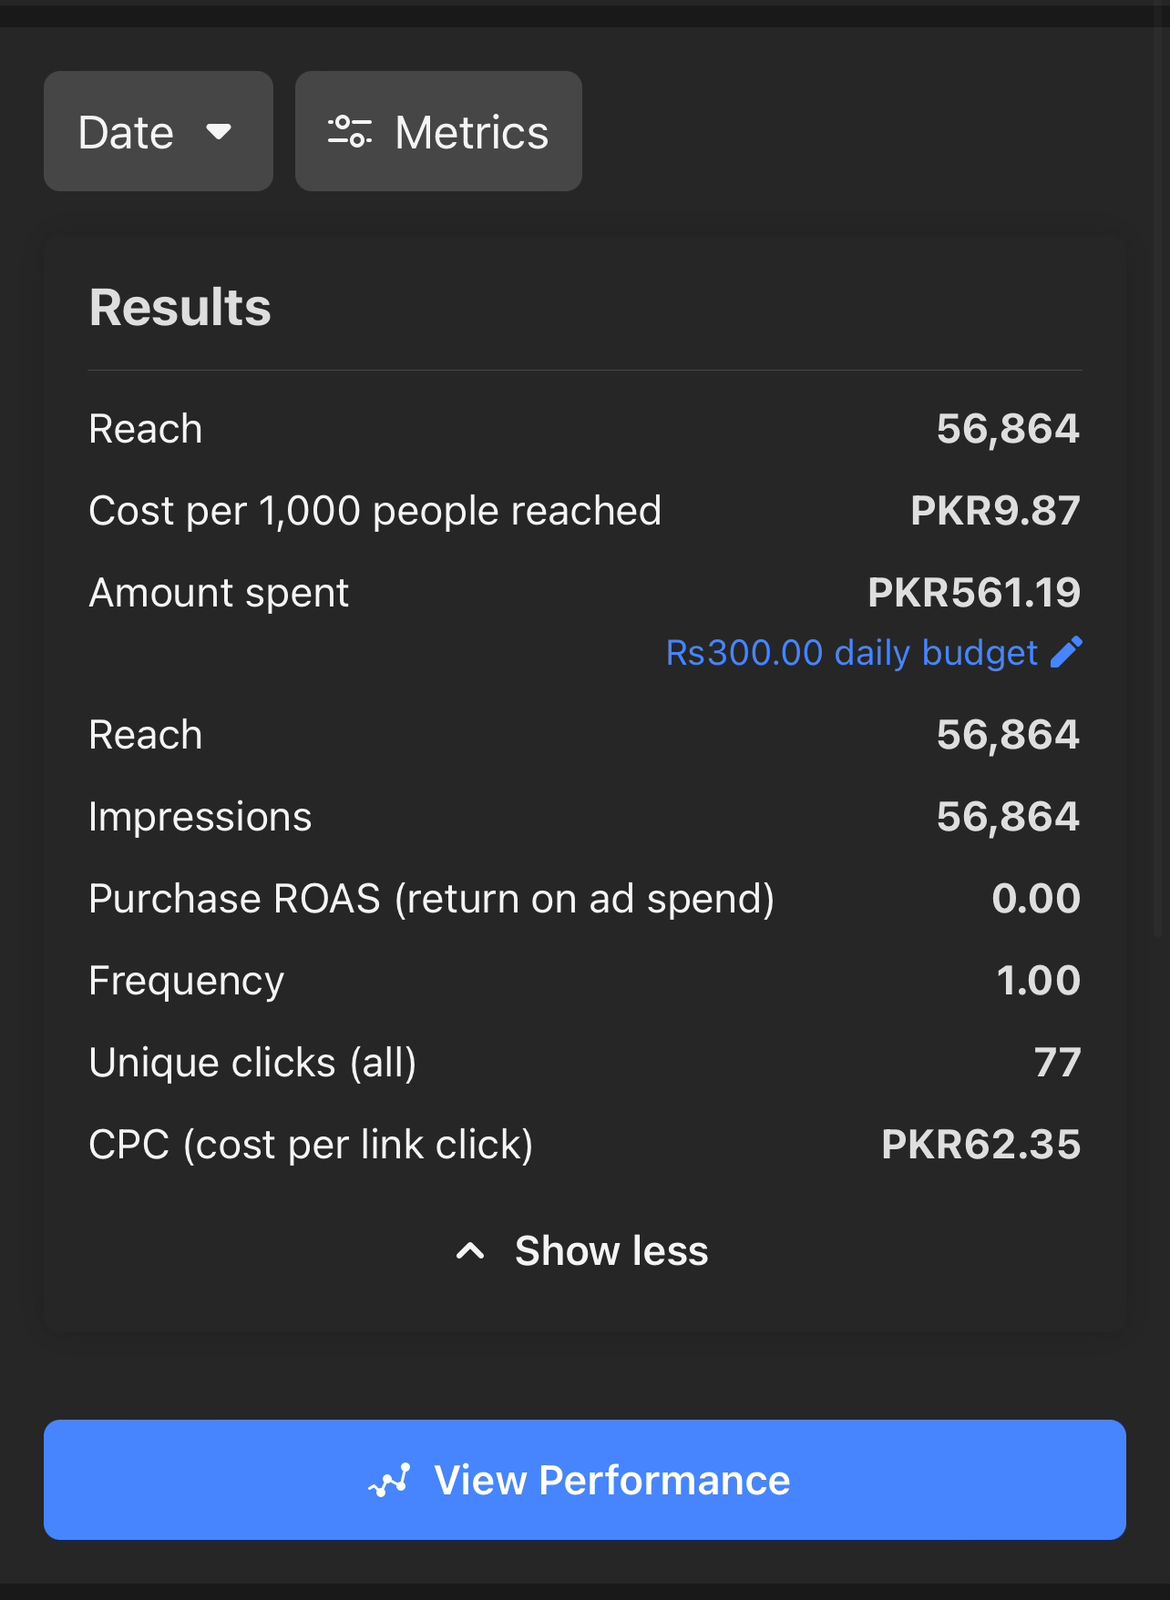Collapse the results with Show less text
The image size is (1170, 1600).
[611, 1251]
